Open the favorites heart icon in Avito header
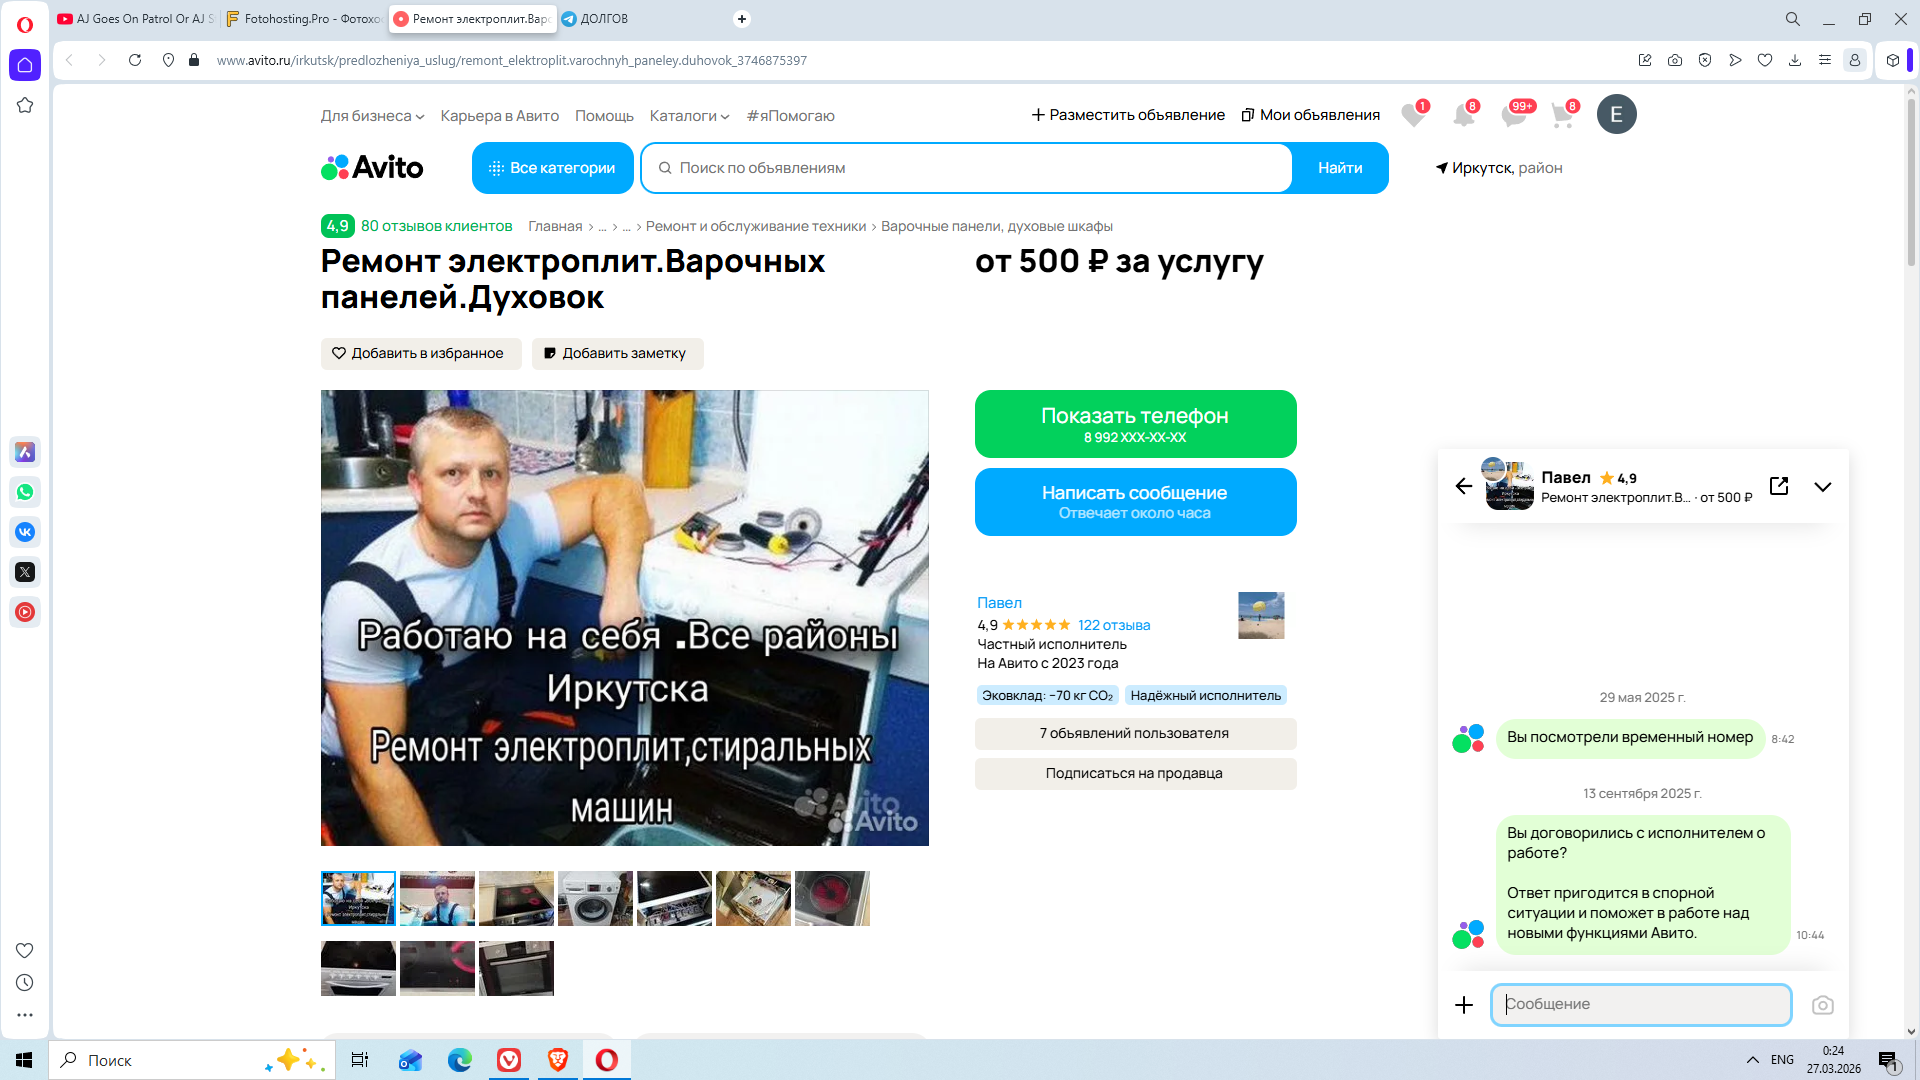Screen dimensions: 1920x1080 pos(1412,115)
